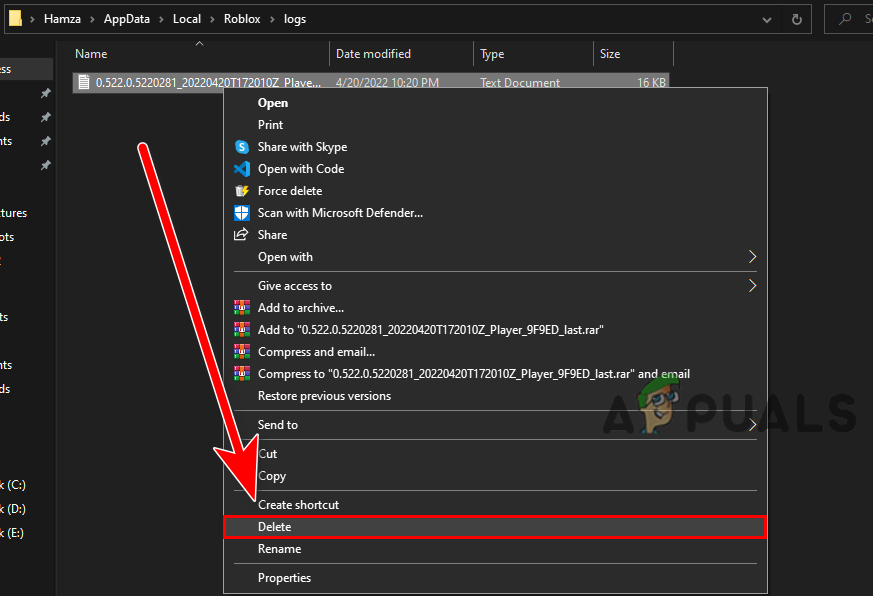The image size is (873, 596).
Task: Click Create shortcut menu entry
Action: point(298,505)
